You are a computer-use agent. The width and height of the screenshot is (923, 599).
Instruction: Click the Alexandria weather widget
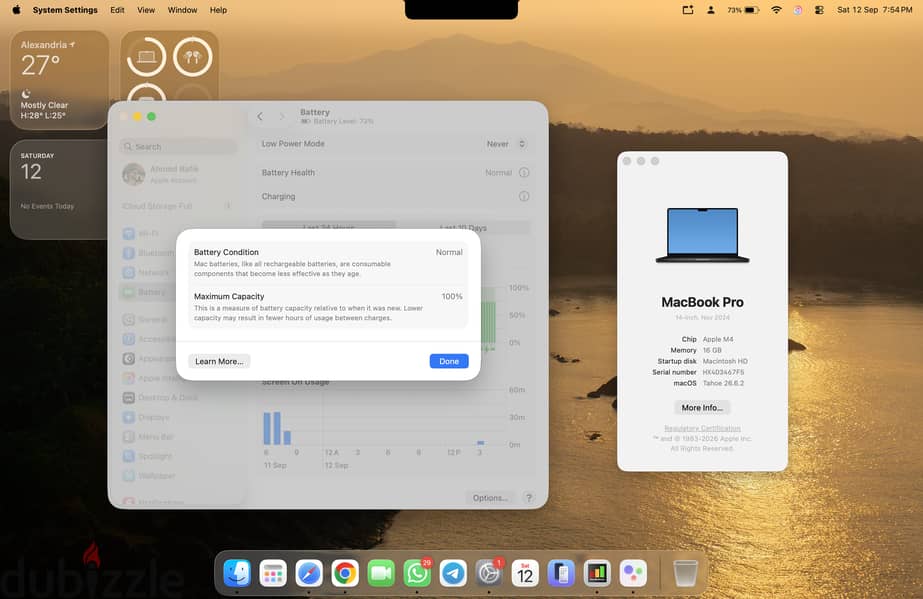59,79
